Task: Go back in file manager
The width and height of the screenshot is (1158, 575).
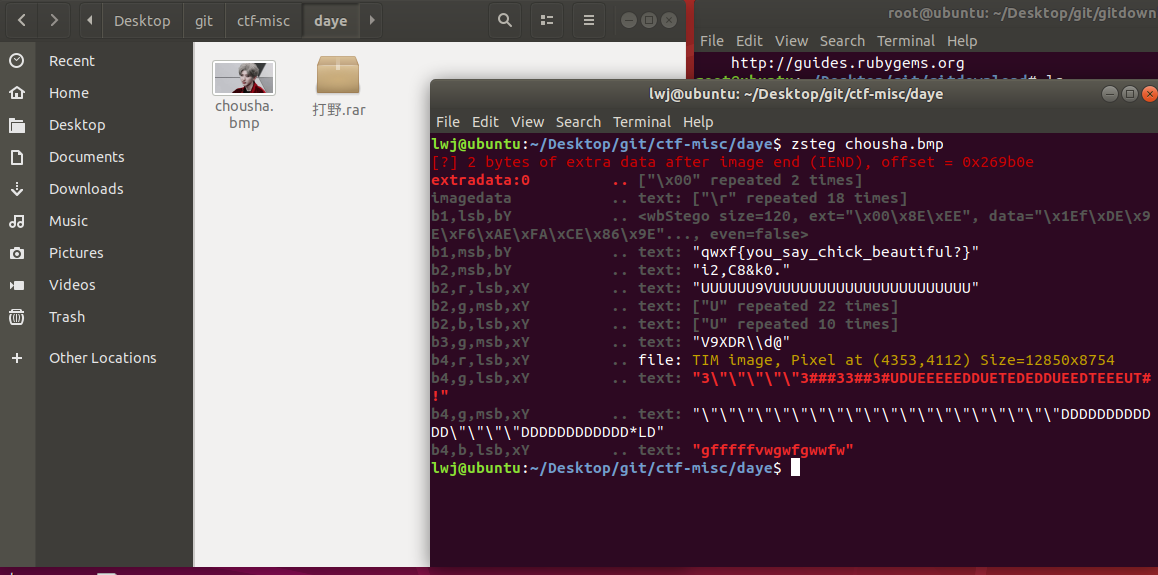Action: pyautogui.click(x=21, y=21)
